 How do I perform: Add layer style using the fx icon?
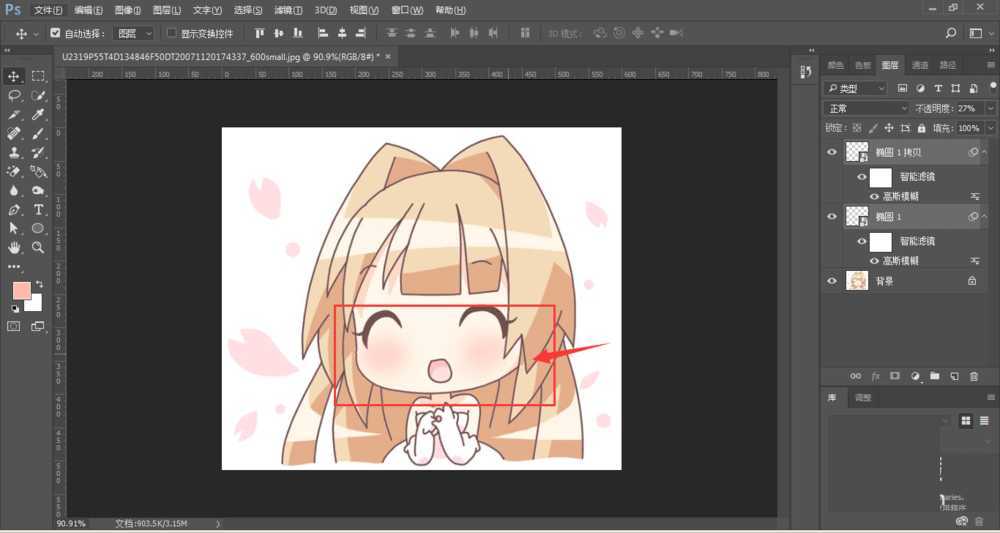coord(875,376)
